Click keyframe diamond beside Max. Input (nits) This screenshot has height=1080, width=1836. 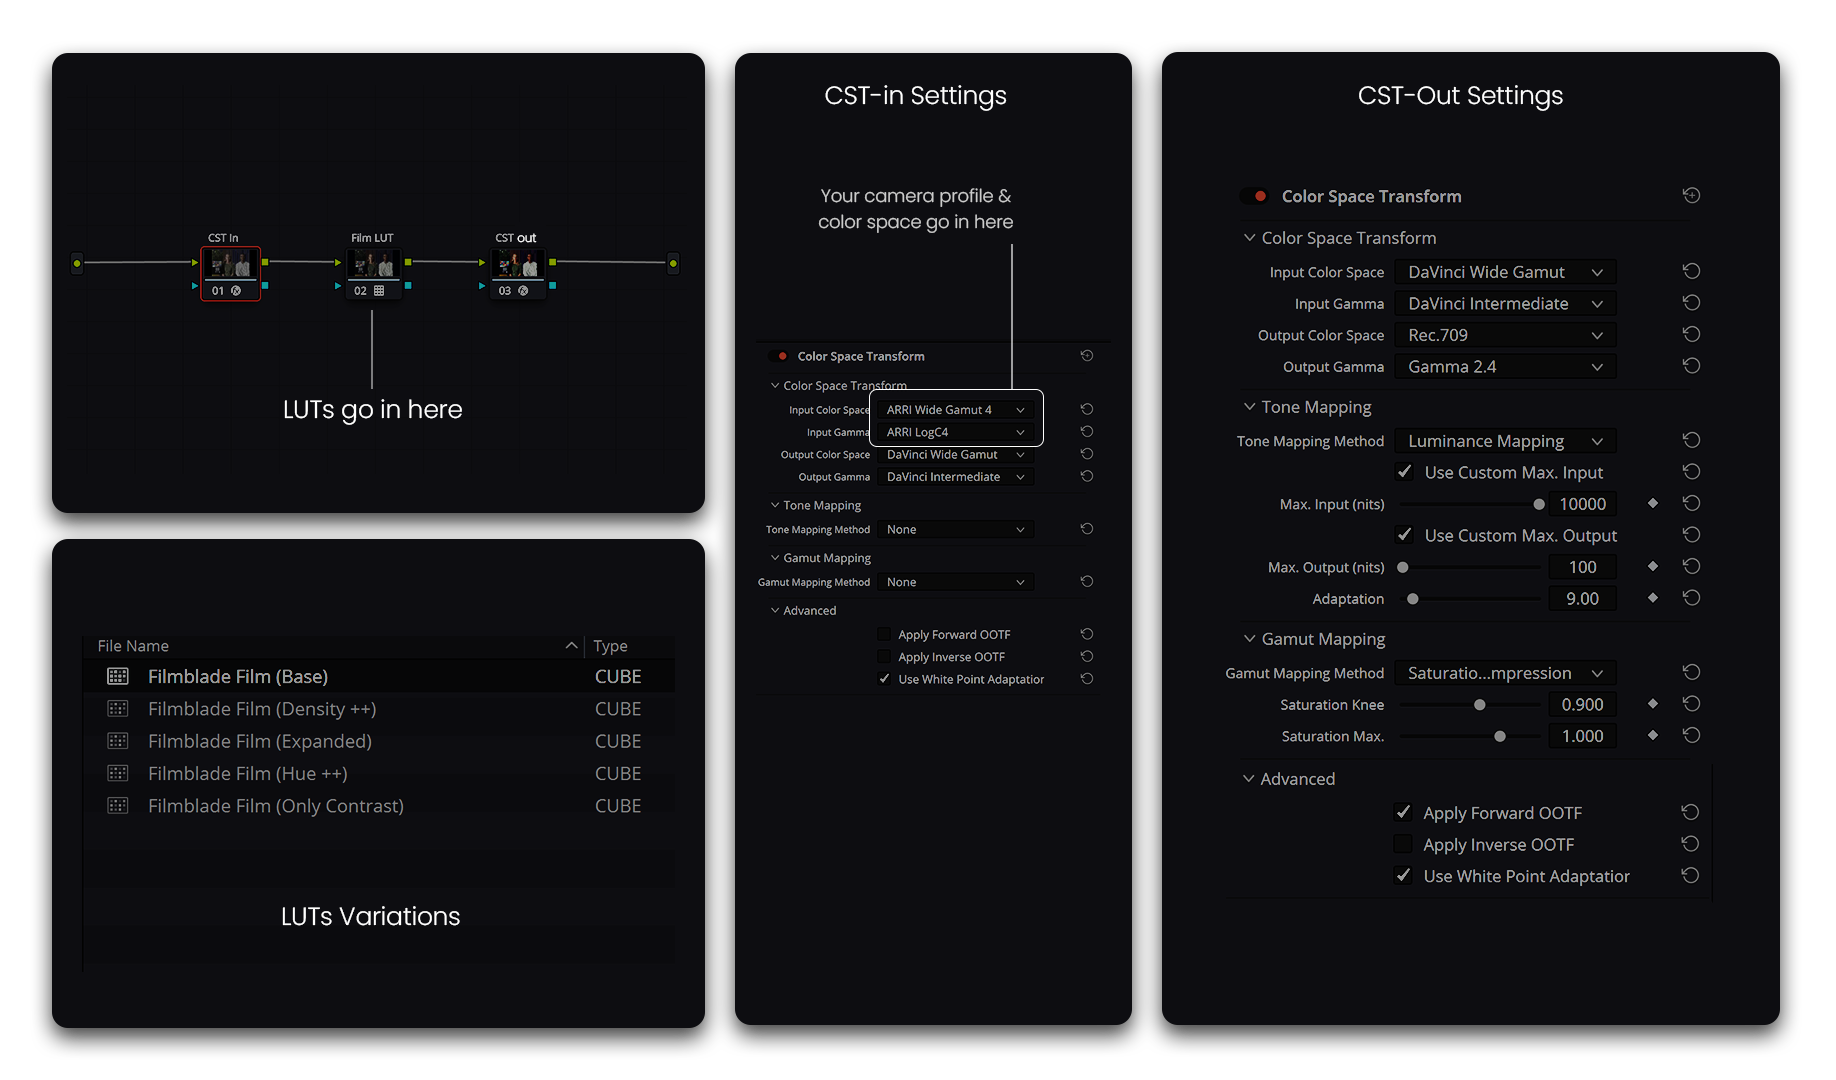click(x=1653, y=503)
